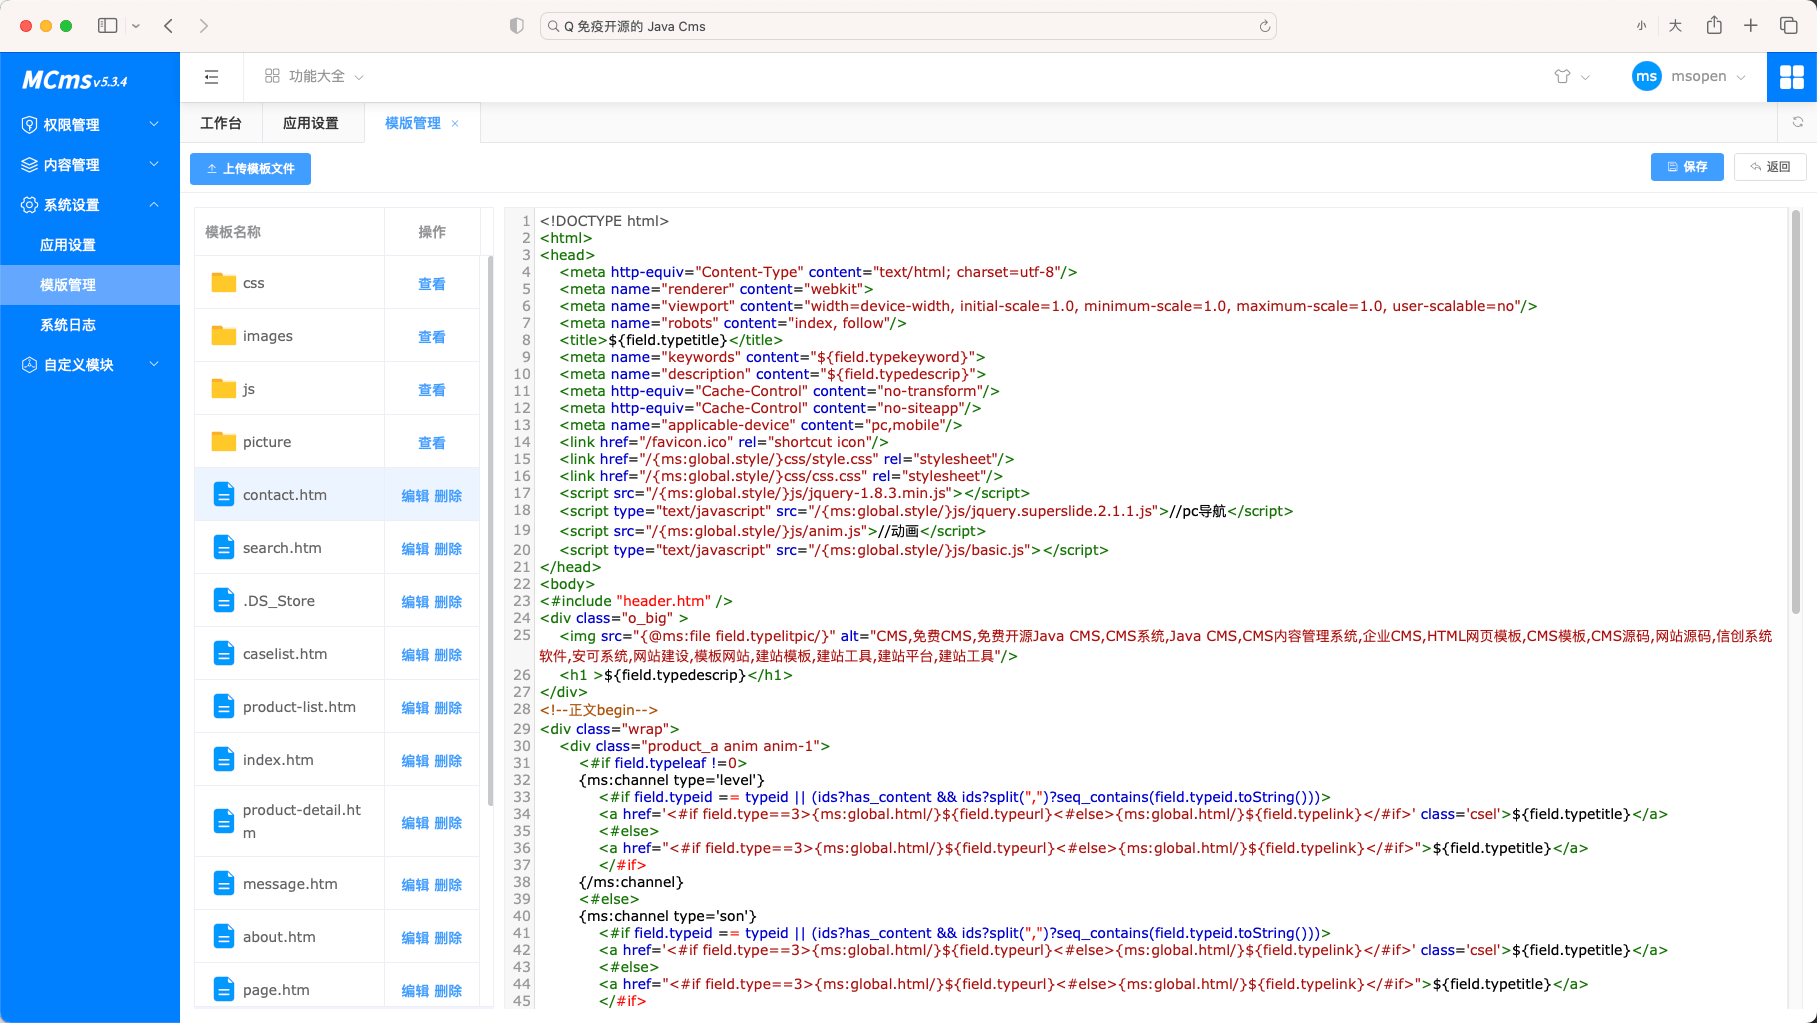Click the Safari share icon
Screen dimensions: 1817x1023
pos(1714,26)
